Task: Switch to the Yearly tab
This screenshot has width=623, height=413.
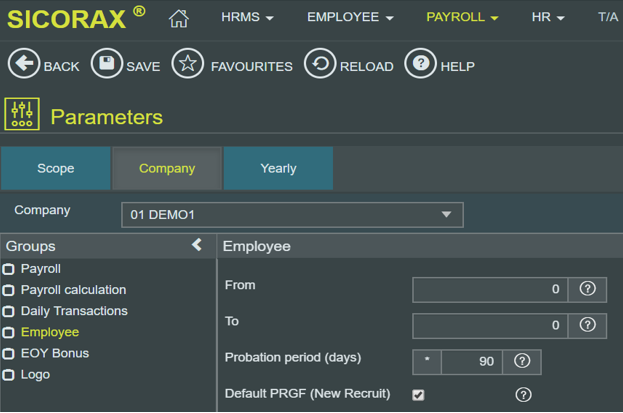Action: pyautogui.click(x=278, y=168)
